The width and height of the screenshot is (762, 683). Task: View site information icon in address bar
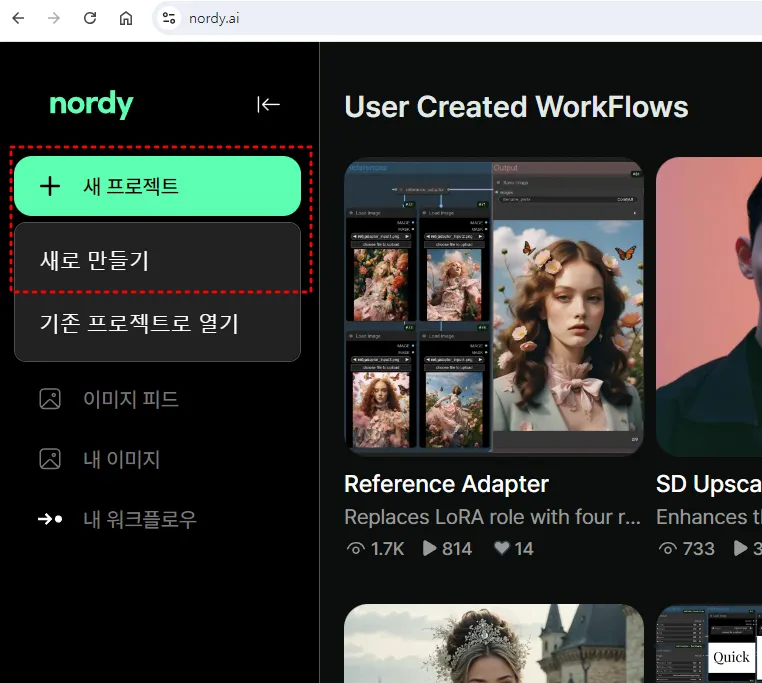pyautogui.click(x=169, y=18)
